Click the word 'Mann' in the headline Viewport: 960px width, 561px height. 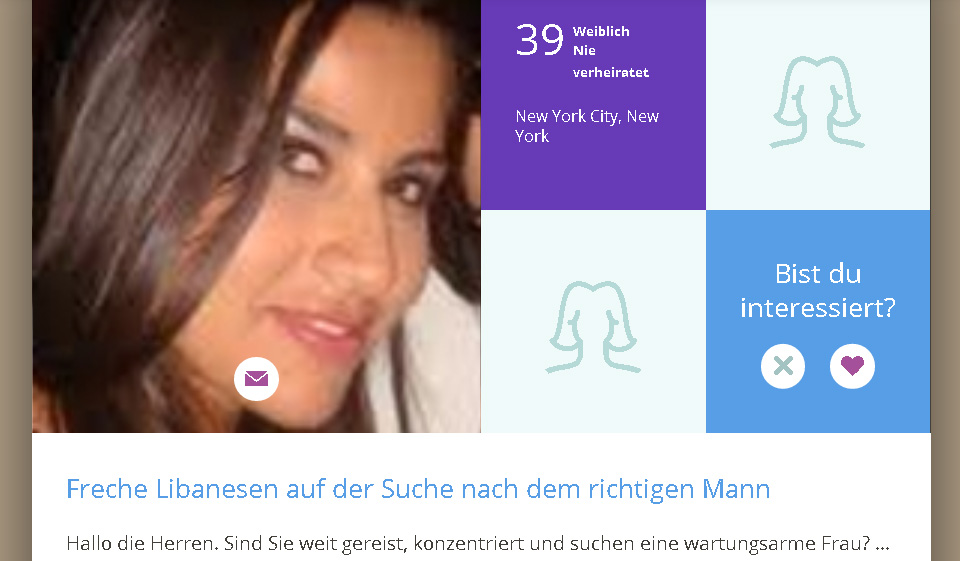pos(736,489)
